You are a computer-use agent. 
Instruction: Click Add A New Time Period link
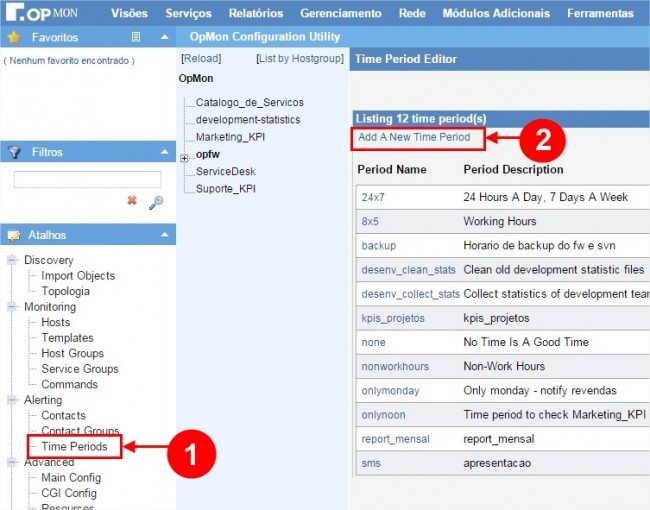(x=413, y=137)
